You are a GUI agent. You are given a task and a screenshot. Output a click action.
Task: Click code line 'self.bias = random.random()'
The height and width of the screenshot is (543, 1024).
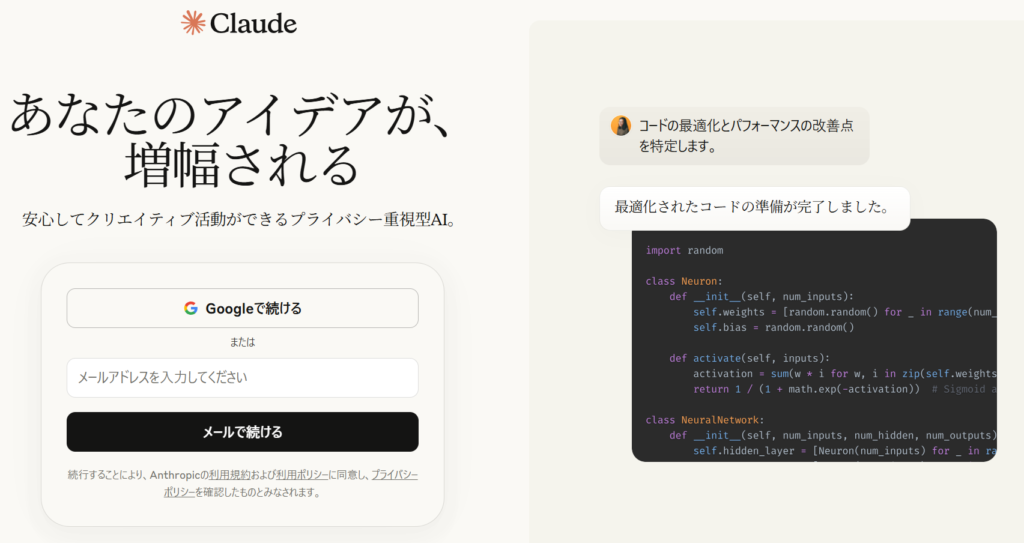point(773,327)
